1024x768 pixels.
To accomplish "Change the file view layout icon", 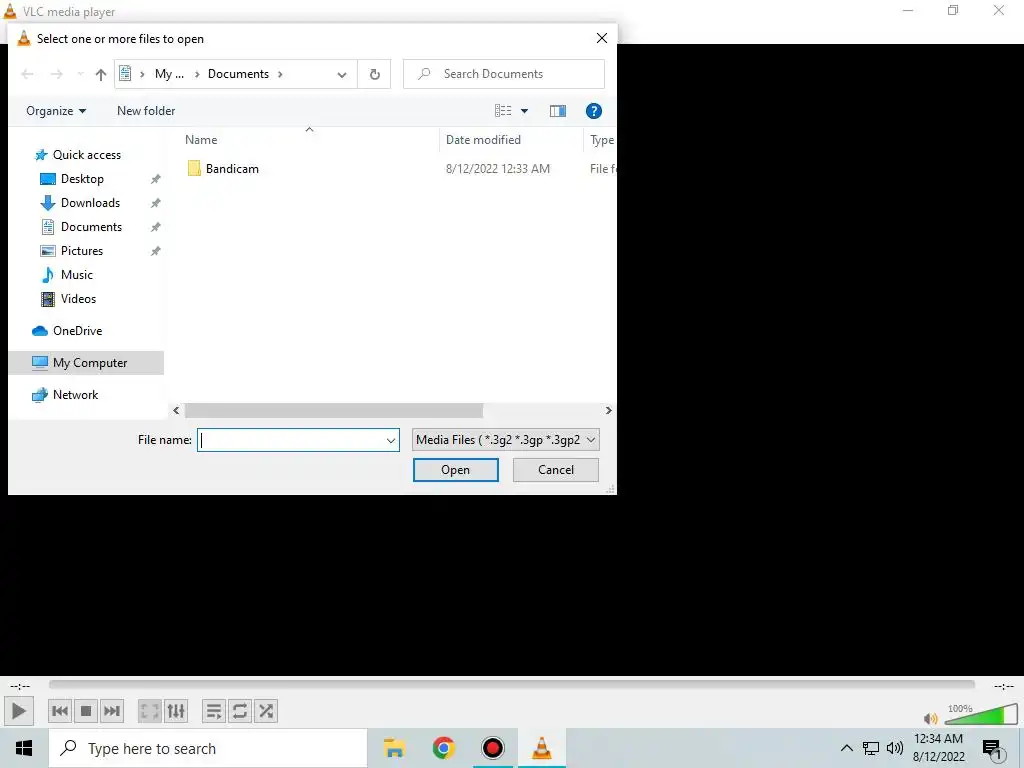I will (x=503, y=111).
